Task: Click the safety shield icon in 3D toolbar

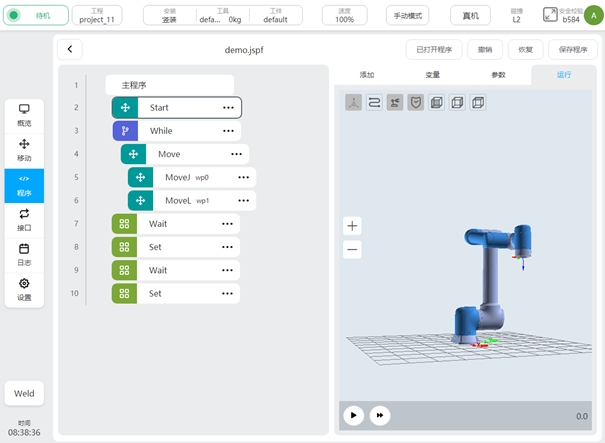Action: (x=415, y=102)
